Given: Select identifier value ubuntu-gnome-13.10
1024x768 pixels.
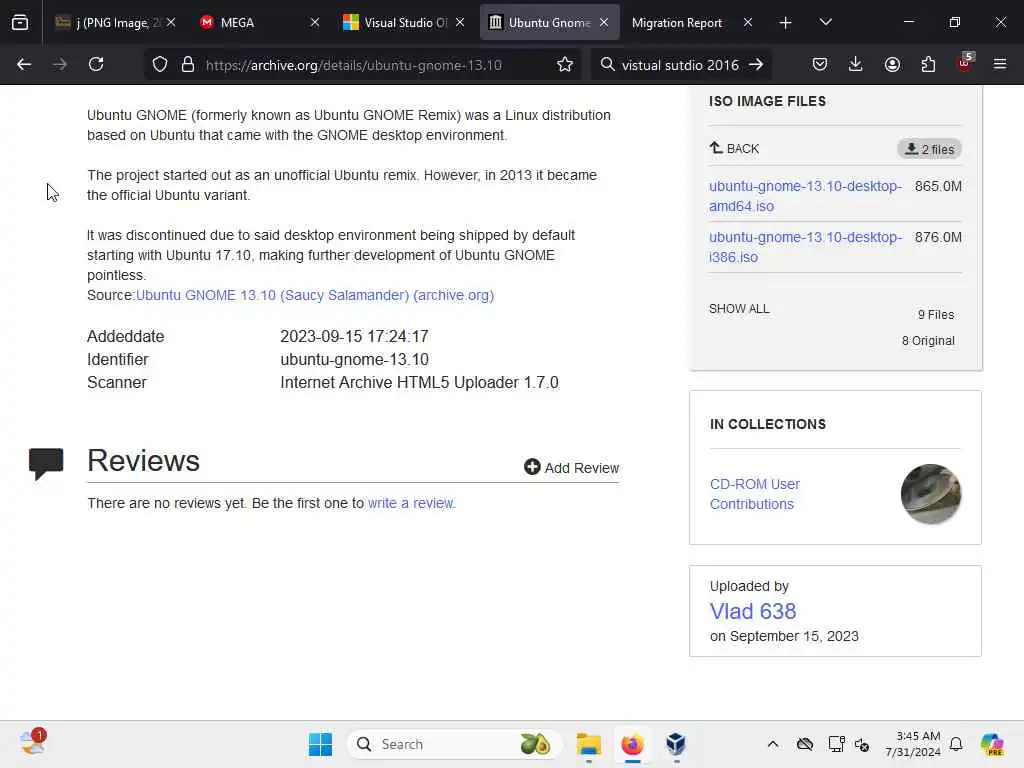Looking at the screenshot, I should pos(355,360).
